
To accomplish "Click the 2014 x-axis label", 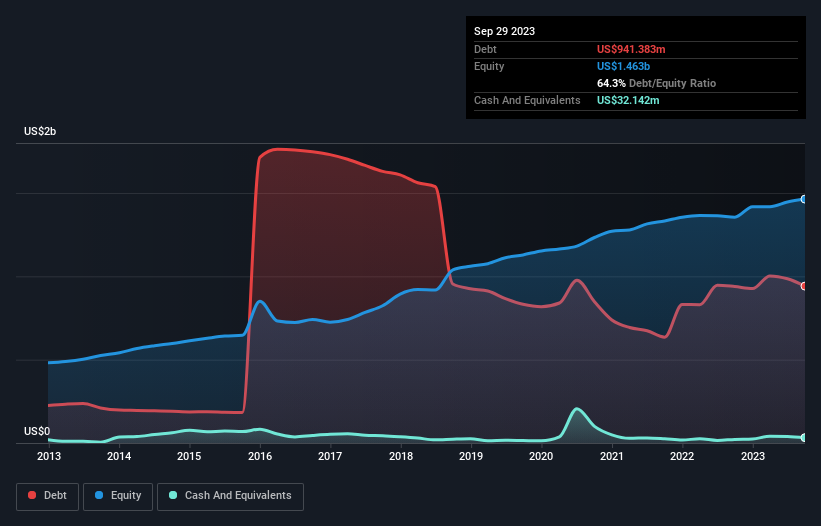I will tap(119, 456).
